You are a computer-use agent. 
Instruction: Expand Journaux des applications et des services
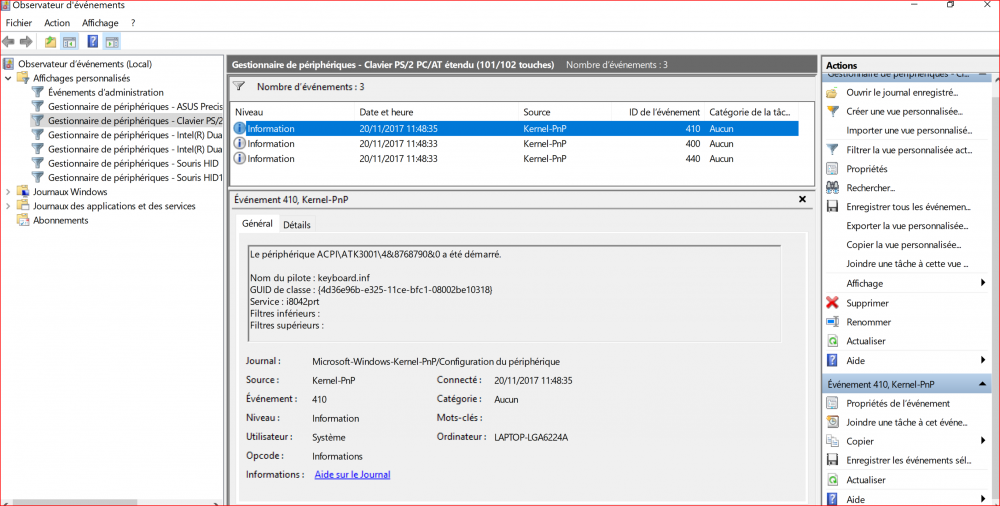(10, 206)
